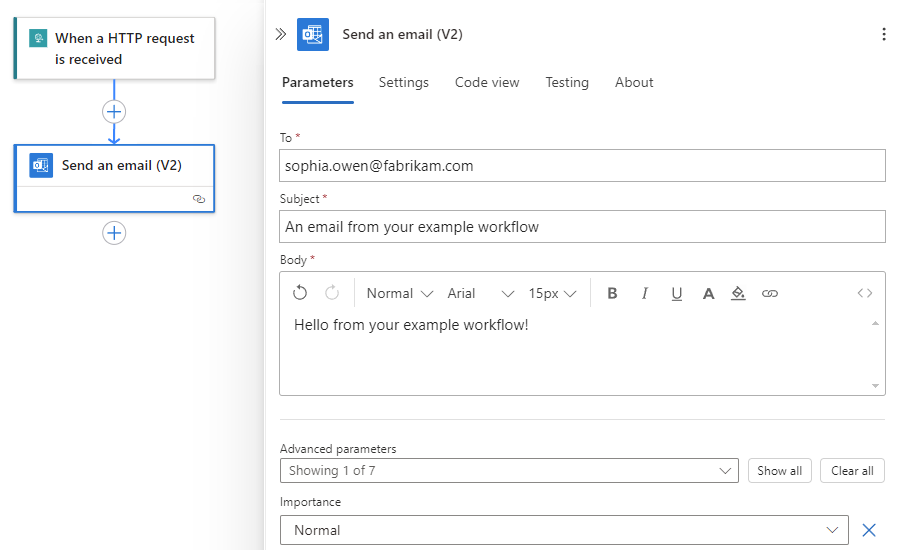Image resolution: width=900 pixels, height=550 pixels.
Task: Toggle the code view brackets icon in Body
Action: (x=865, y=293)
